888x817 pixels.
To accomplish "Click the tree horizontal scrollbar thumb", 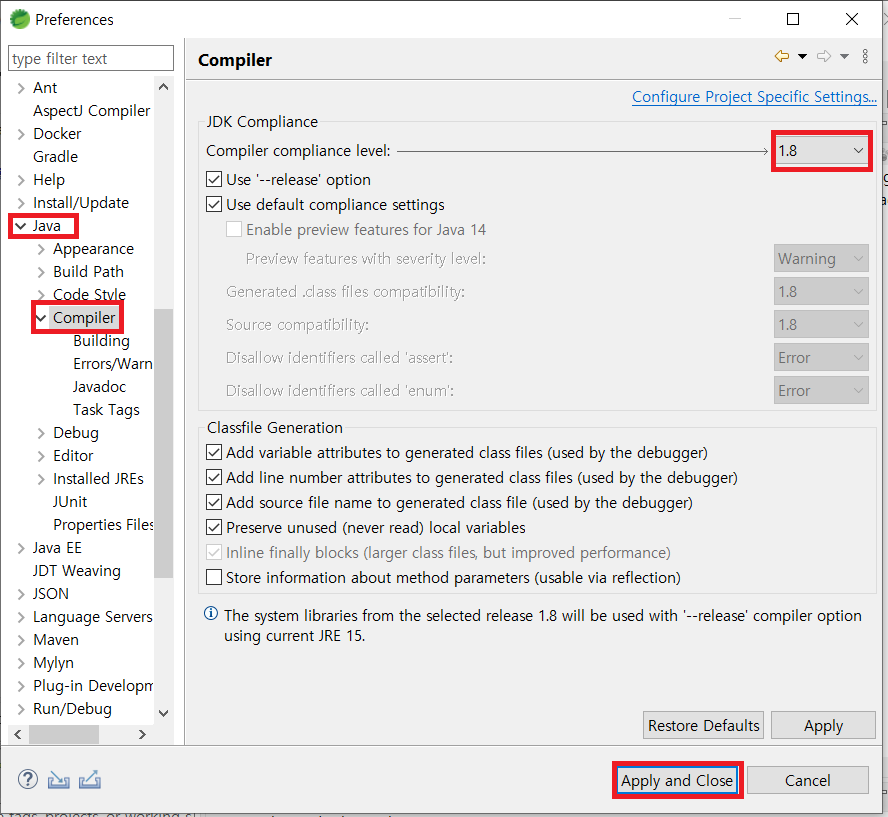I will pos(64,734).
